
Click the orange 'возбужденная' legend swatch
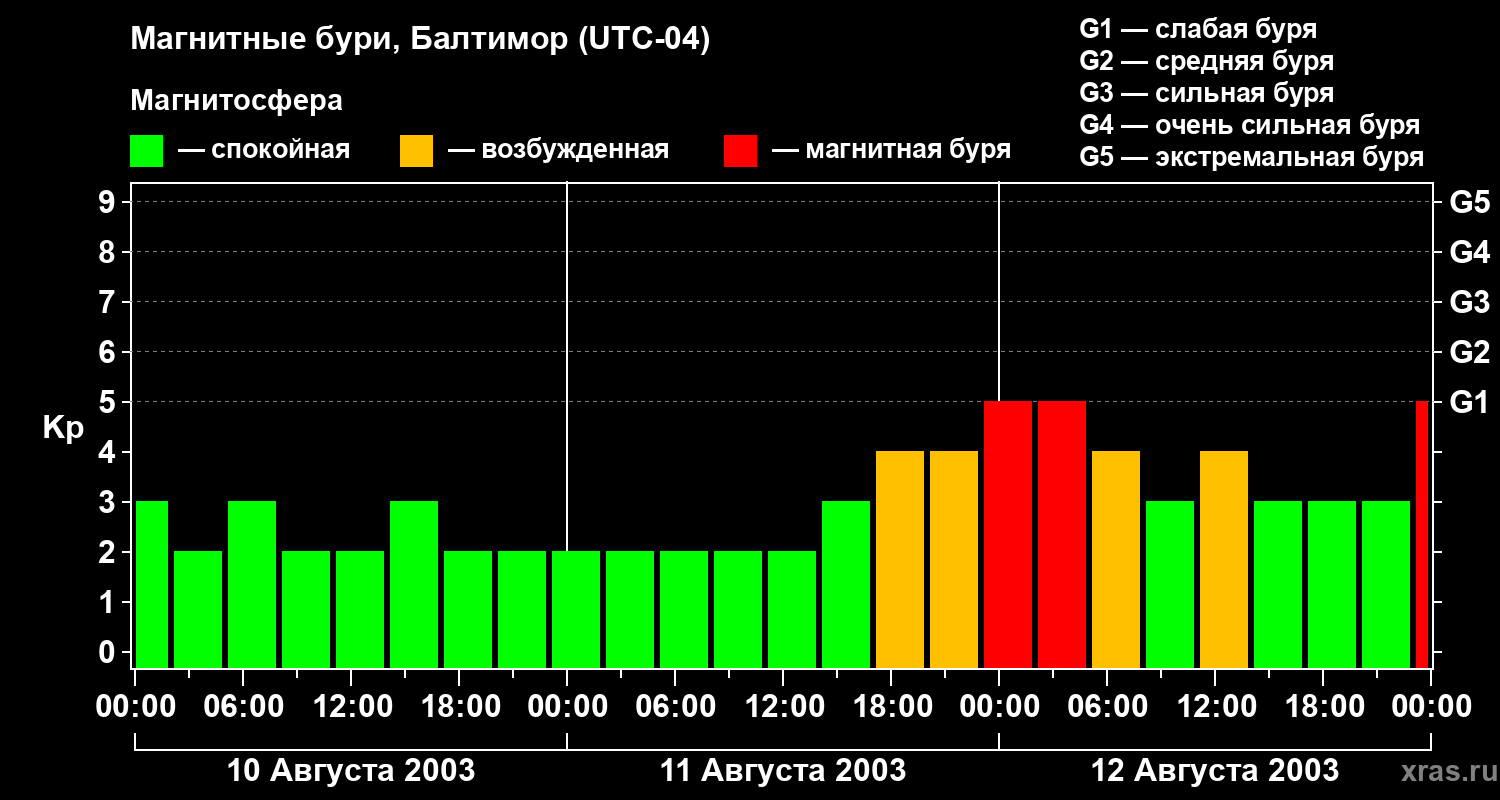click(x=416, y=151)
